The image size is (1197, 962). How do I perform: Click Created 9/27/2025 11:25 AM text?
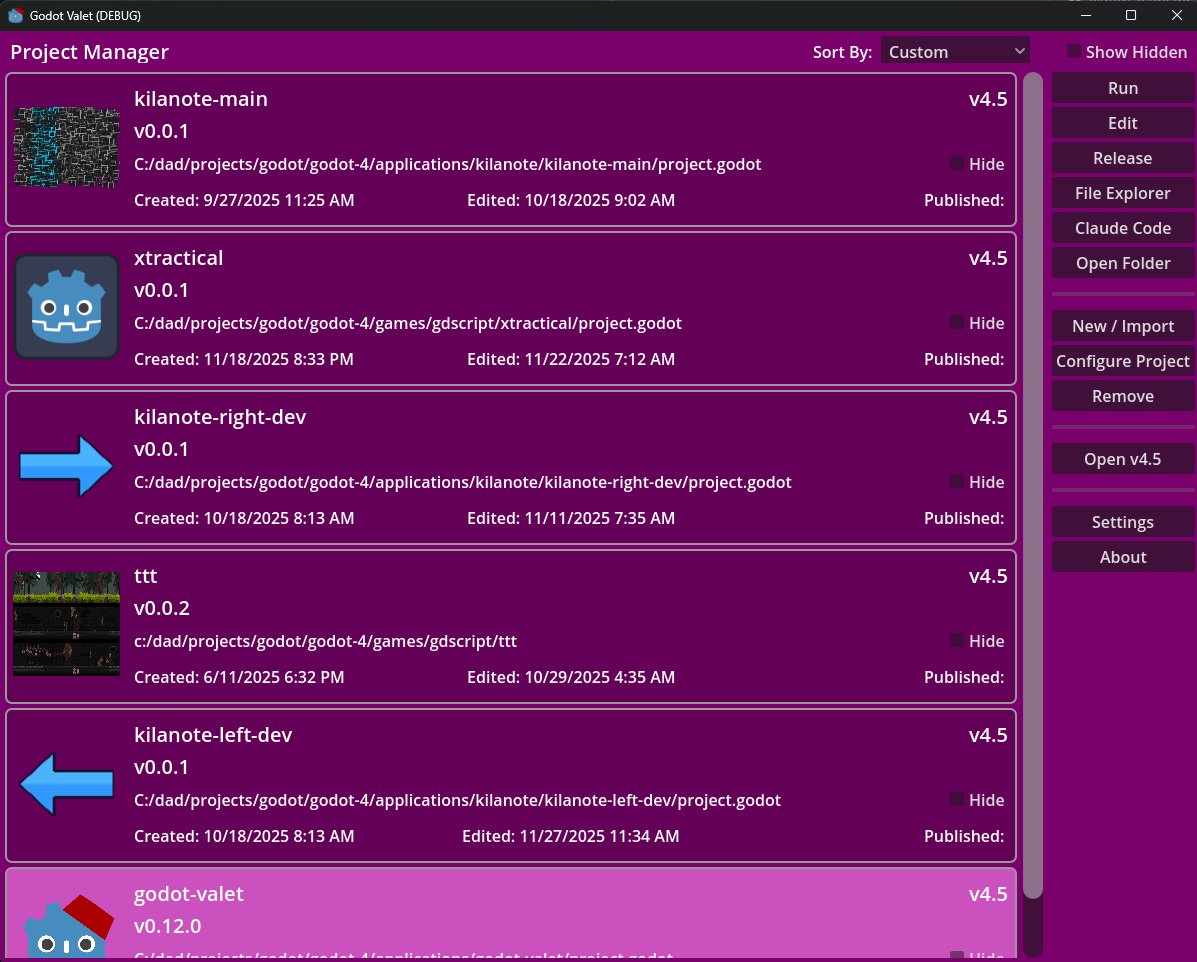[244, 200]
